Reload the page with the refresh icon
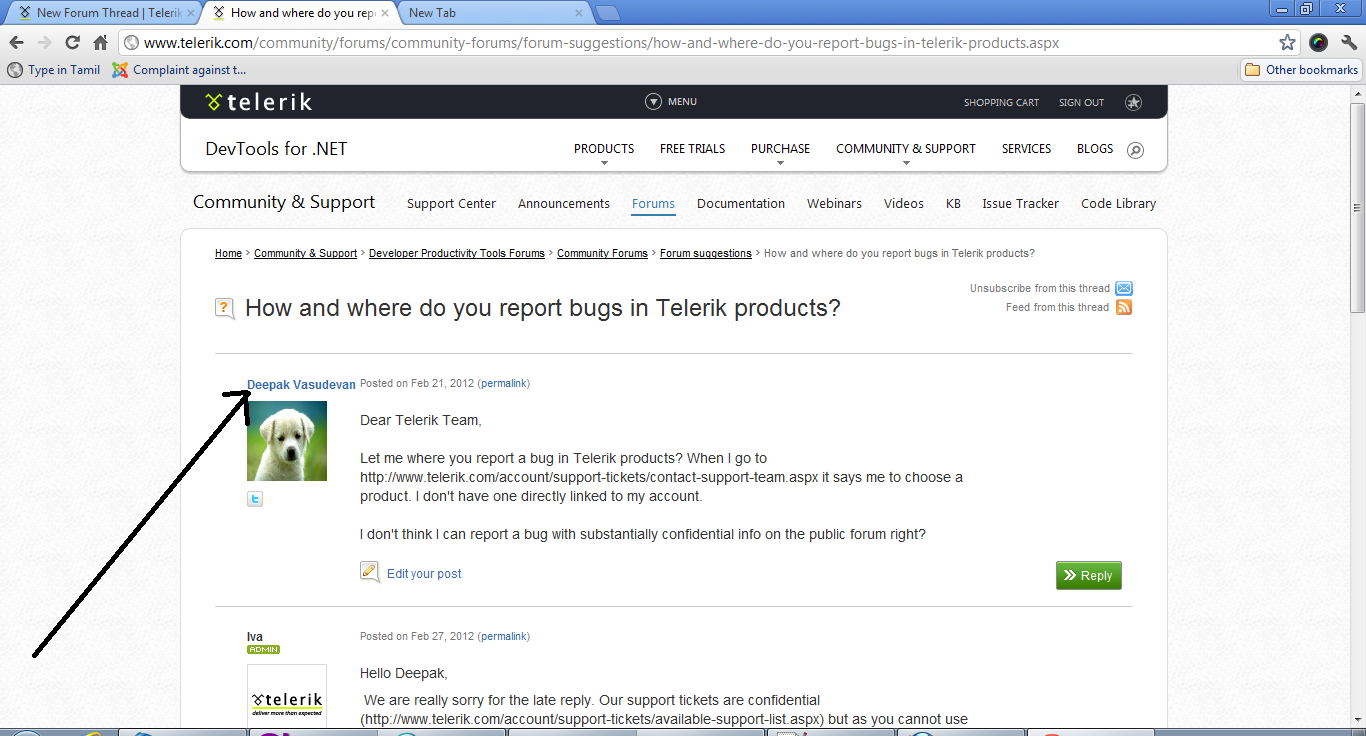The height and width of the screenshot is (736, 1366). click(x=72, y=43)
